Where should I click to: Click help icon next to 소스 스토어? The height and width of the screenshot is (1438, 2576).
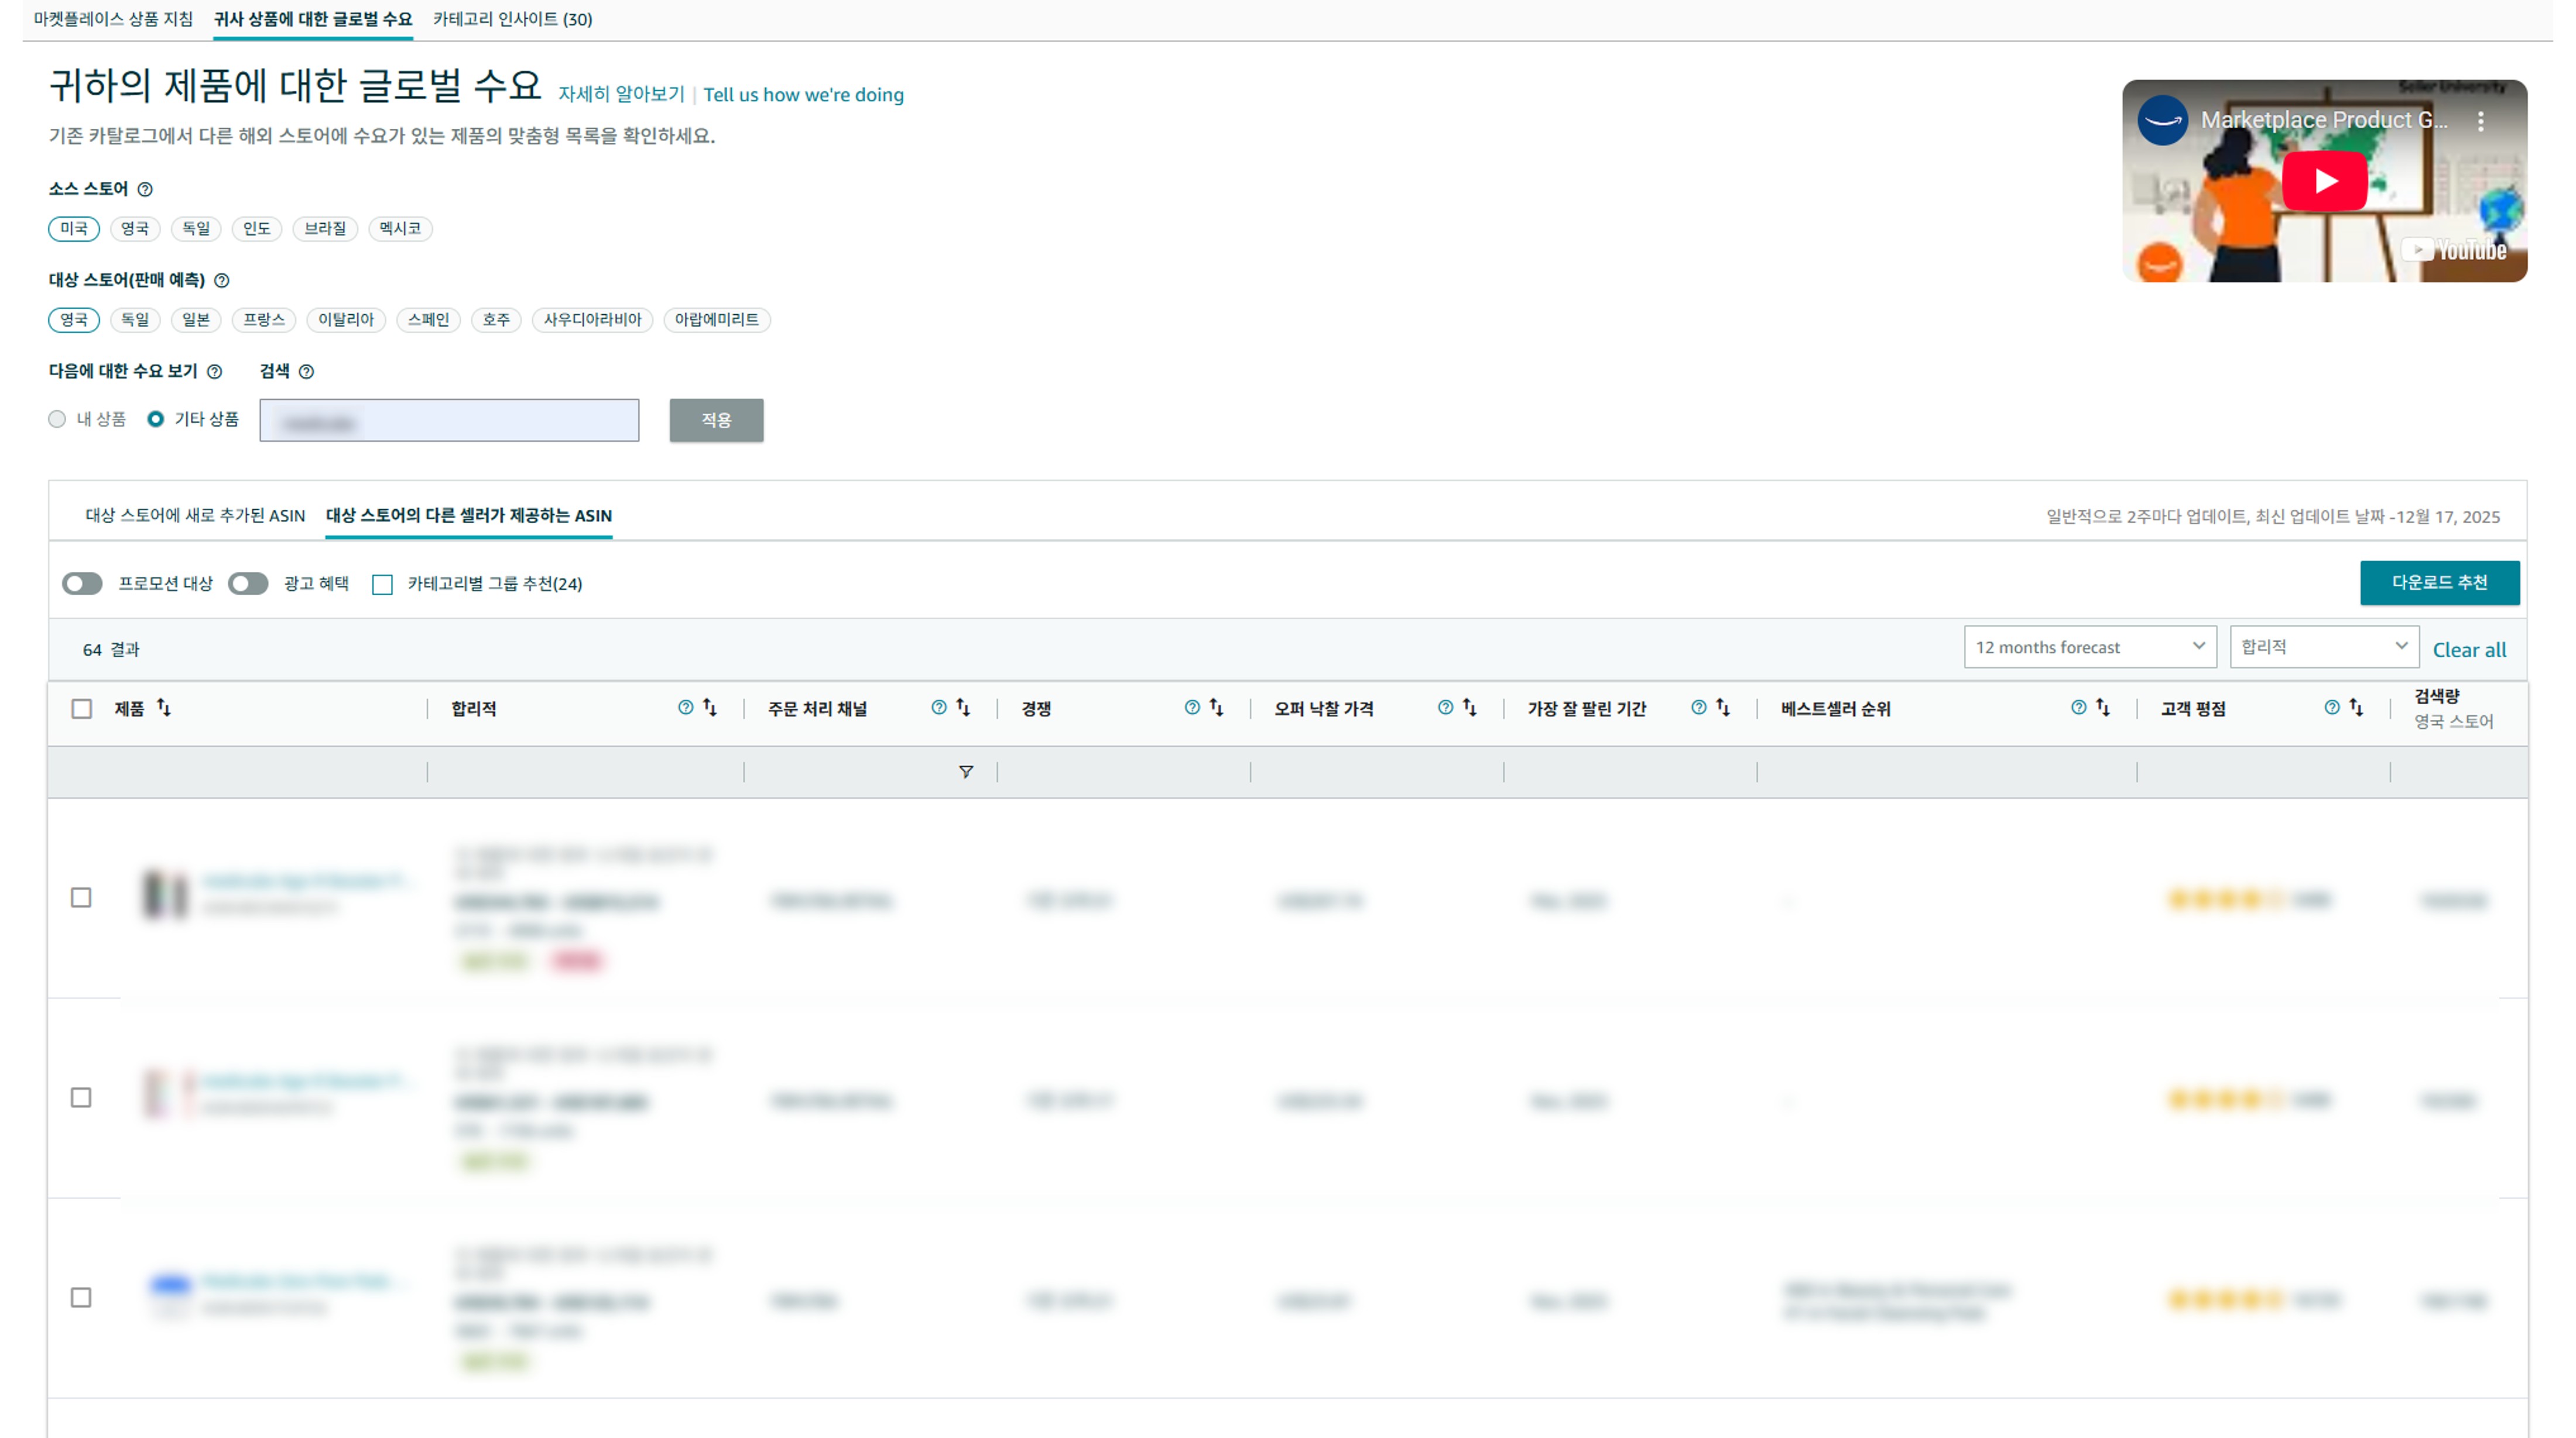(x=145, y=189)
